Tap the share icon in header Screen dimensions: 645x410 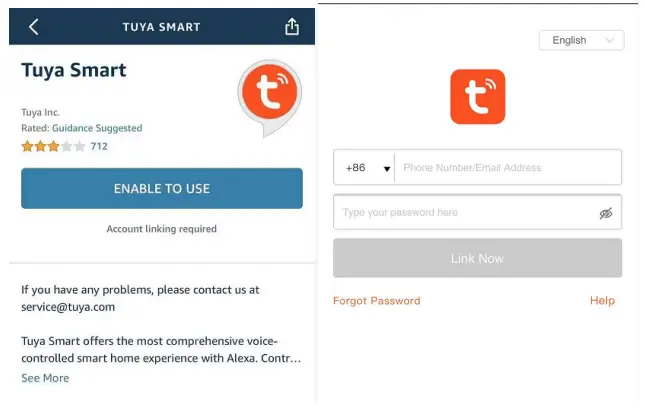pyautogui.click(x=292, y=27)
